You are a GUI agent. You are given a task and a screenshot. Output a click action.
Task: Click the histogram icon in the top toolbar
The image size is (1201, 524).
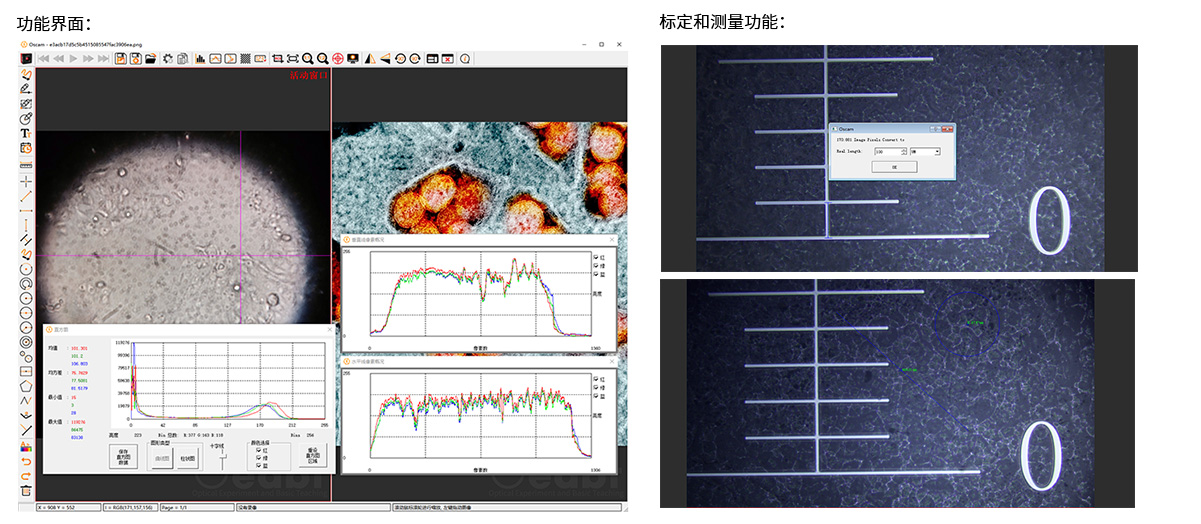200,59
